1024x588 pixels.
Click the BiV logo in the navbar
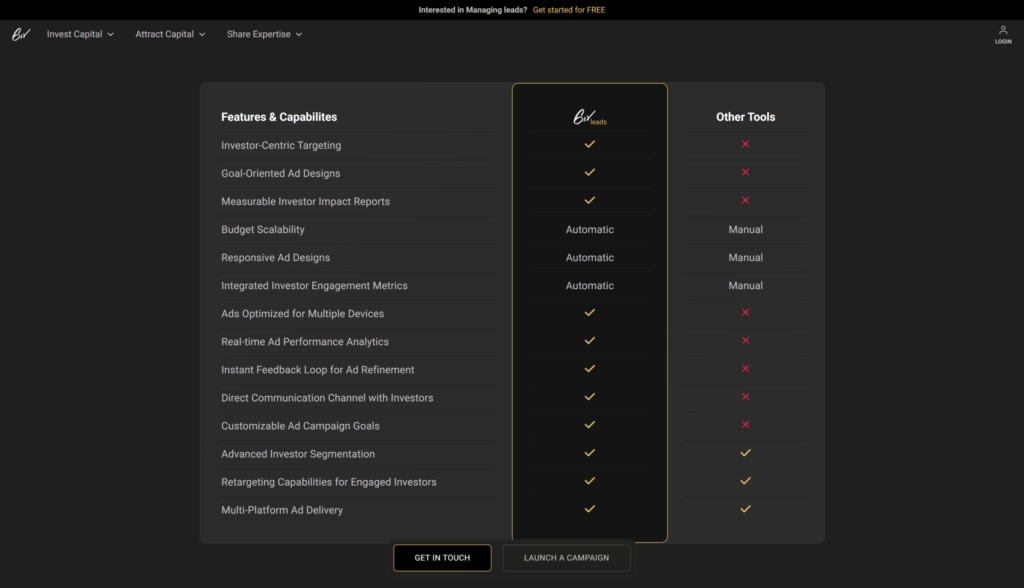coord(21,34)
